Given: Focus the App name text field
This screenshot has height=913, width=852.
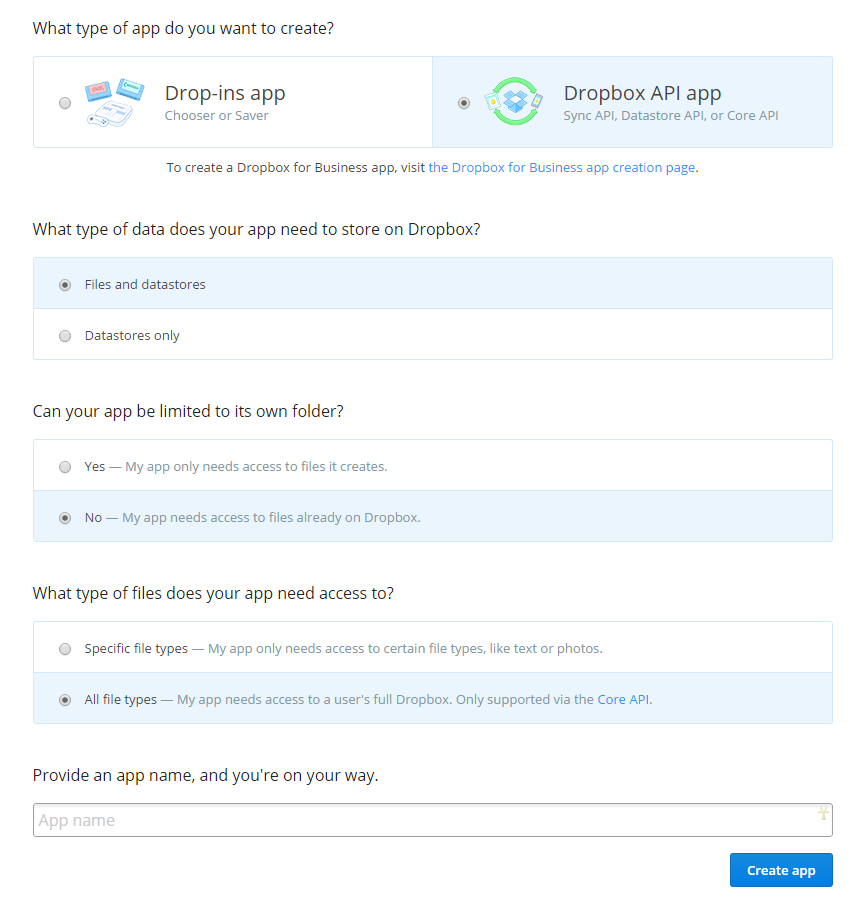Looking at the screenshot, I should (x=433, y=820).
